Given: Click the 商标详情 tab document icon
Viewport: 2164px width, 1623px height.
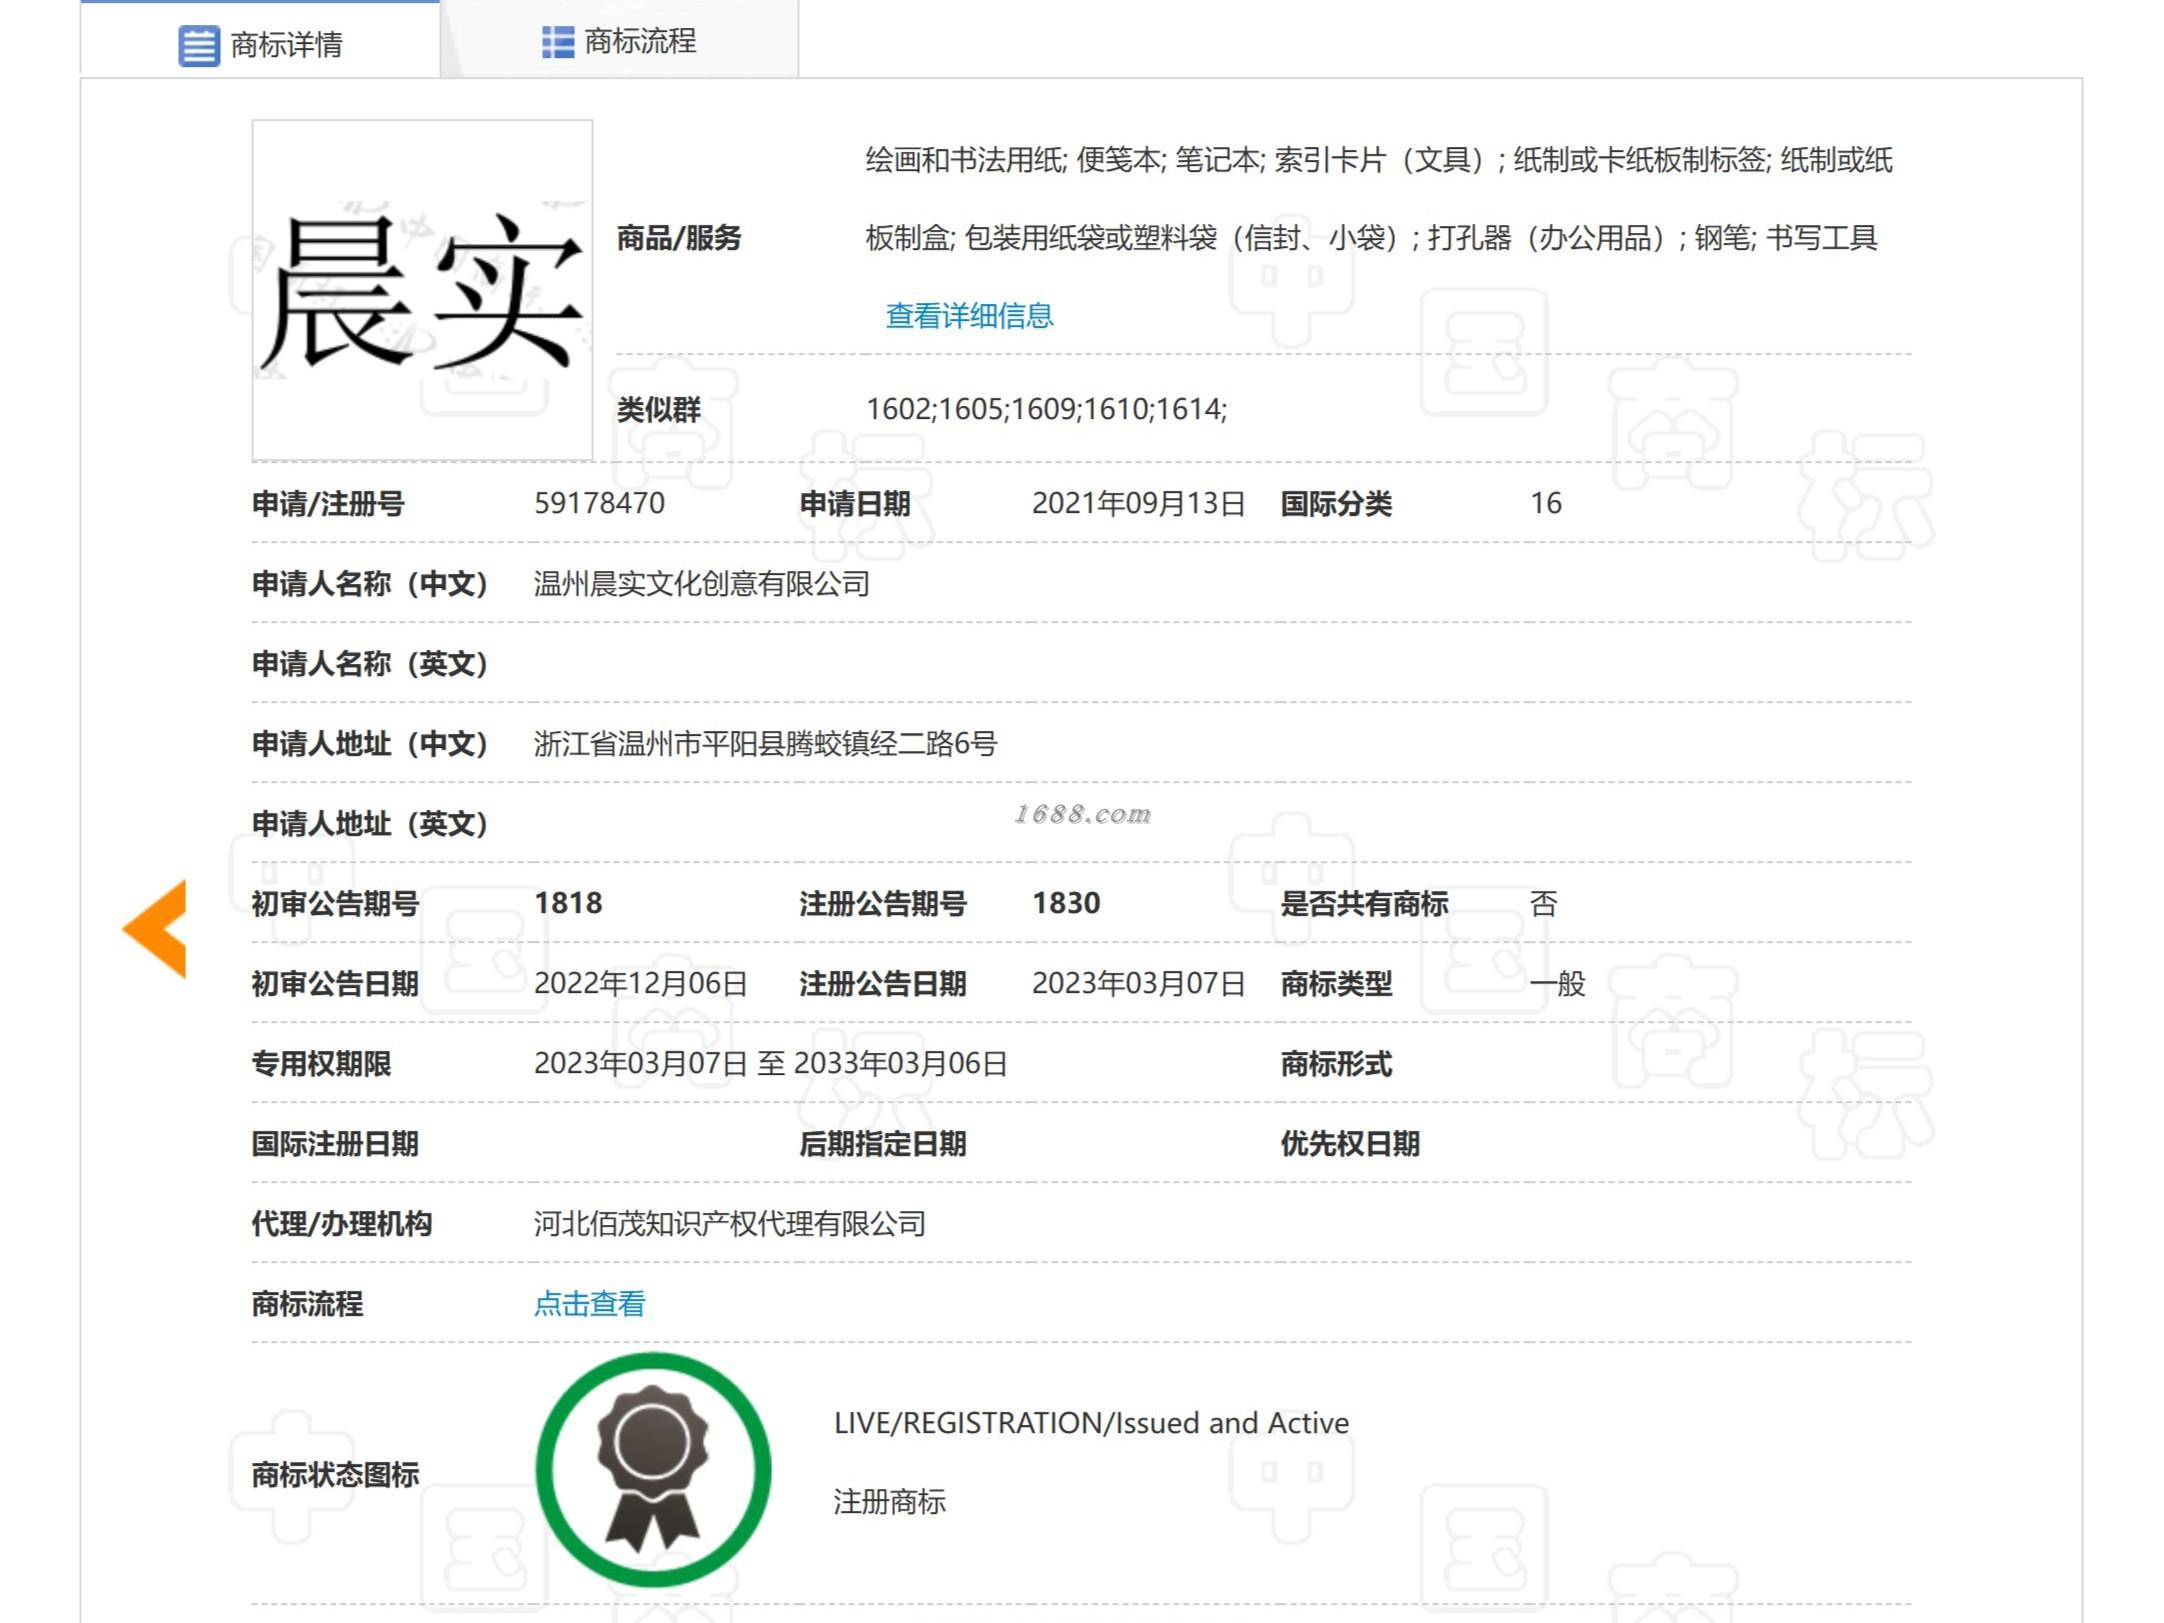Looking at the screenshot, I should click(x=198, y=45).
